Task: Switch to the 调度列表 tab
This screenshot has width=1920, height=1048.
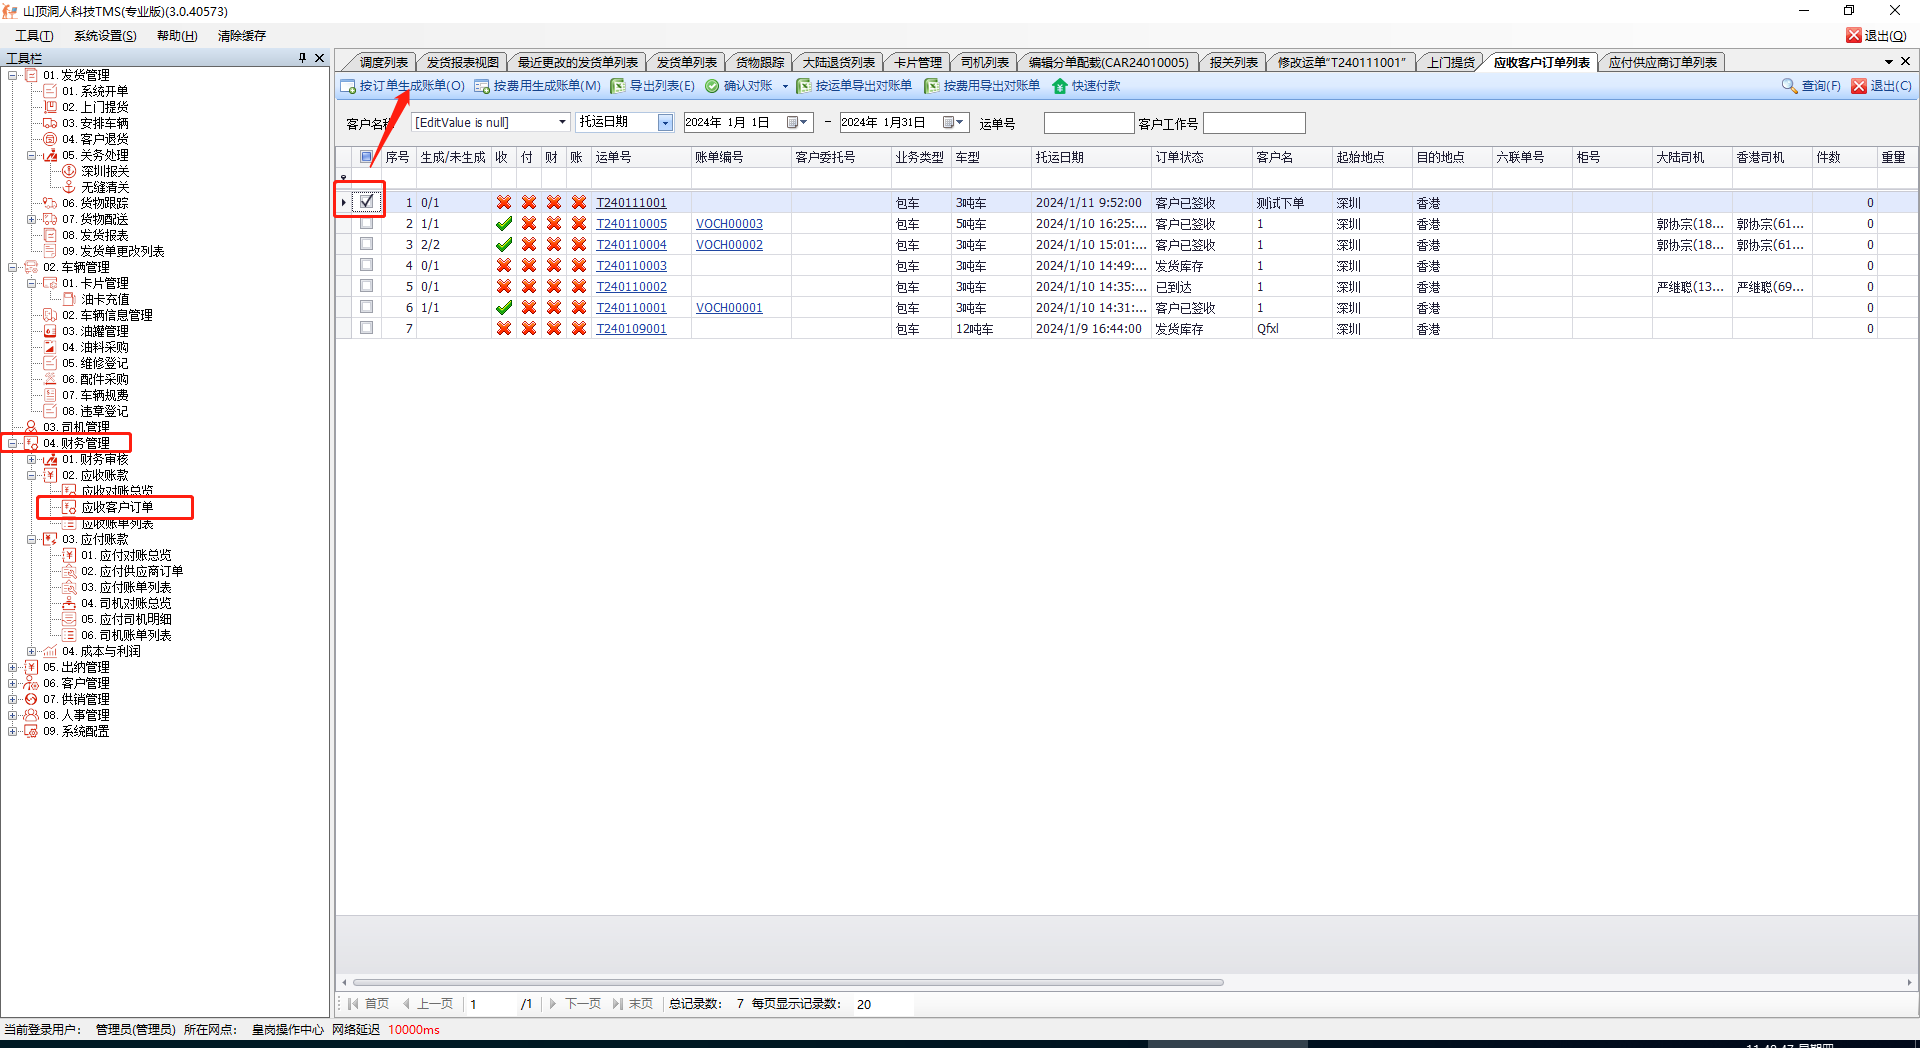Action: (x=383, y=62)
